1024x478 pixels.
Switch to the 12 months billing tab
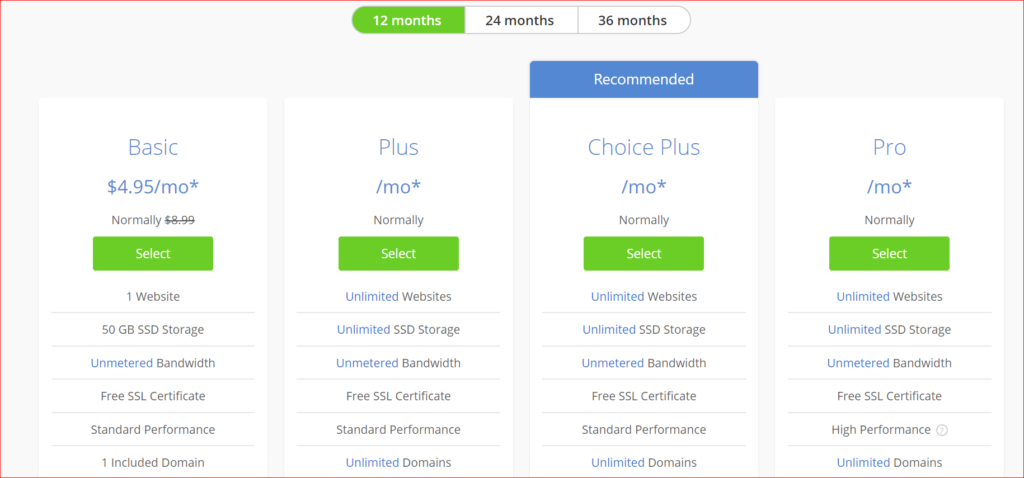tap(408, 20)
